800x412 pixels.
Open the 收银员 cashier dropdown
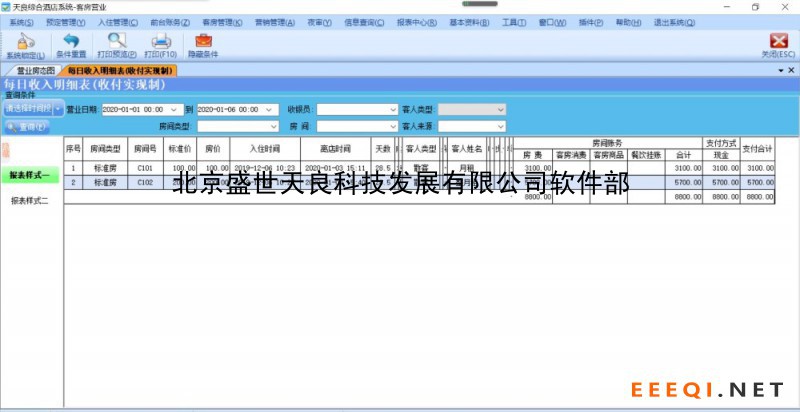tap(391, 109)
